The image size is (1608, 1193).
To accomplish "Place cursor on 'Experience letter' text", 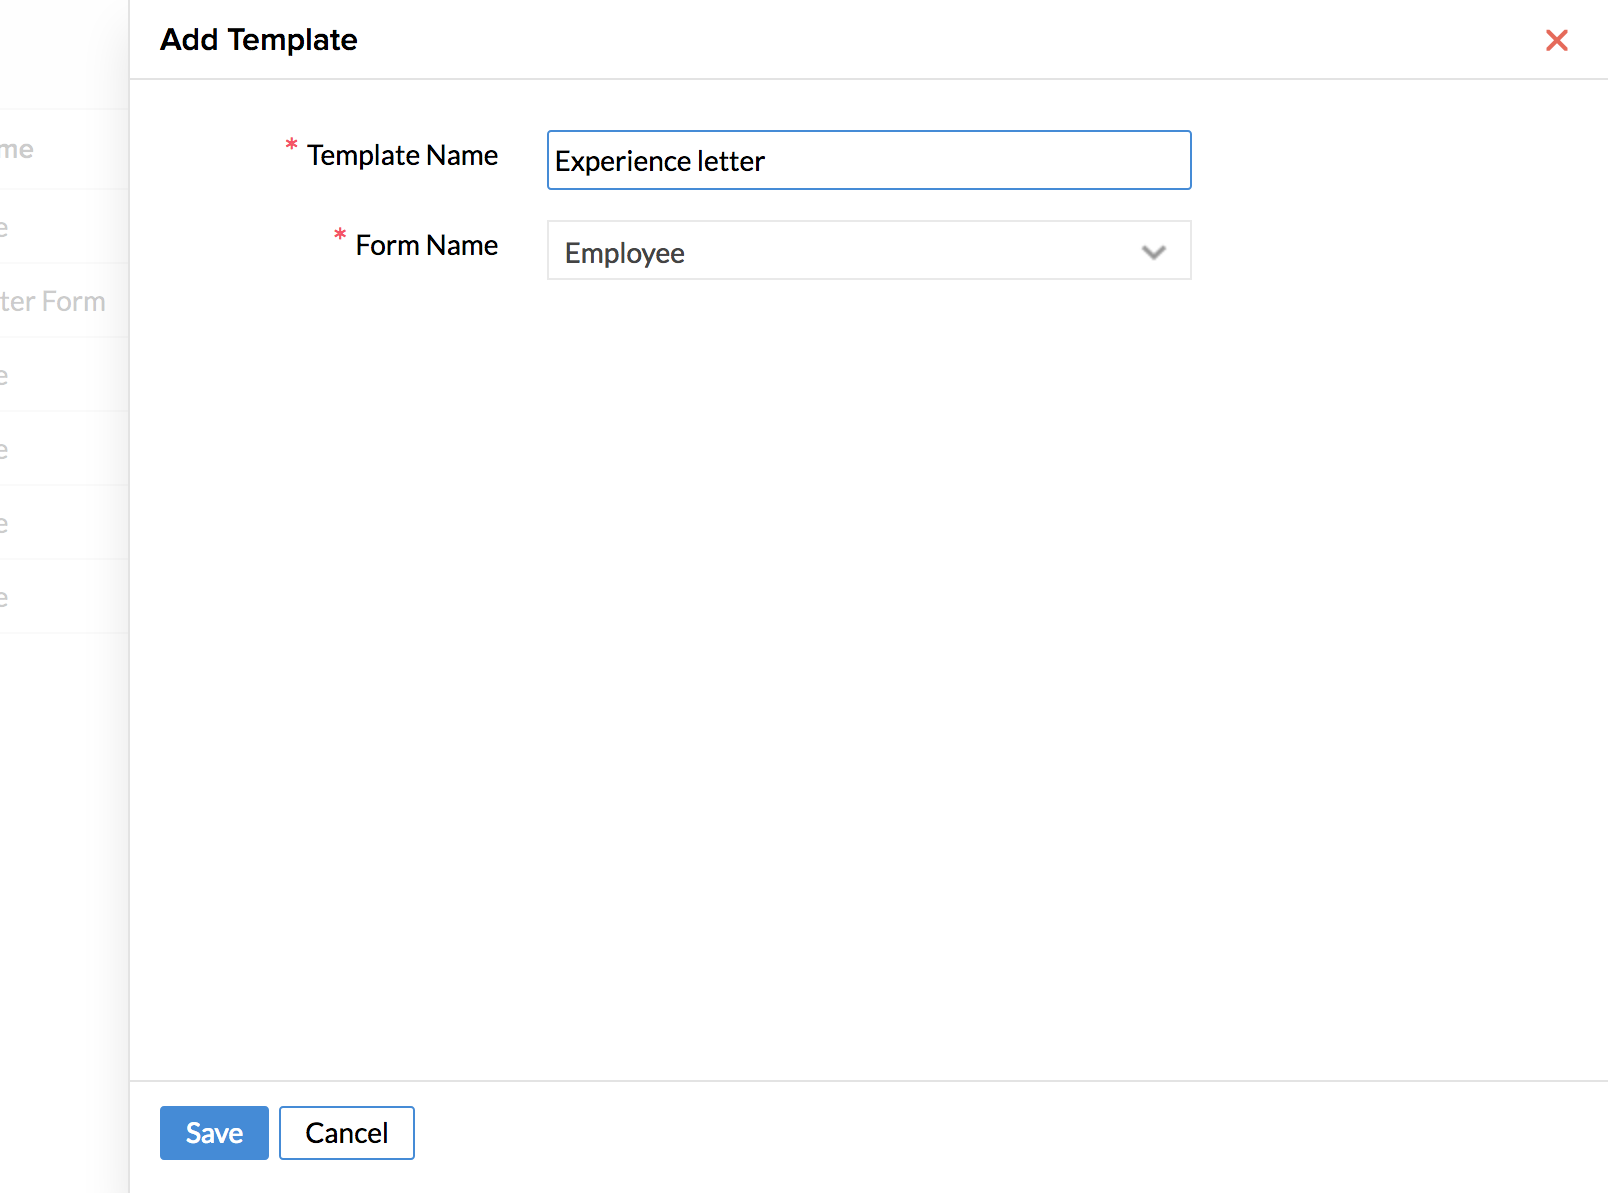I will point(660,161).
